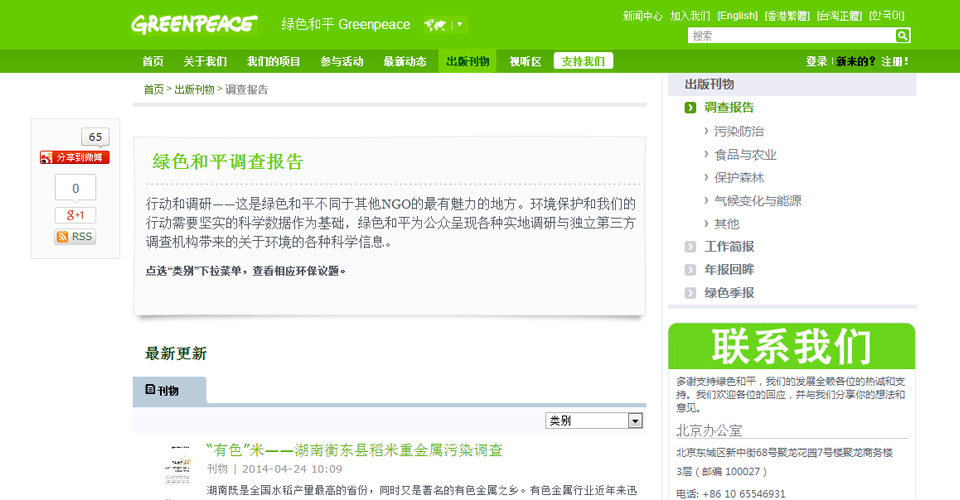960x500 pixels.
Task: Open the 新闻中心 top link
Action: point(642,16)
